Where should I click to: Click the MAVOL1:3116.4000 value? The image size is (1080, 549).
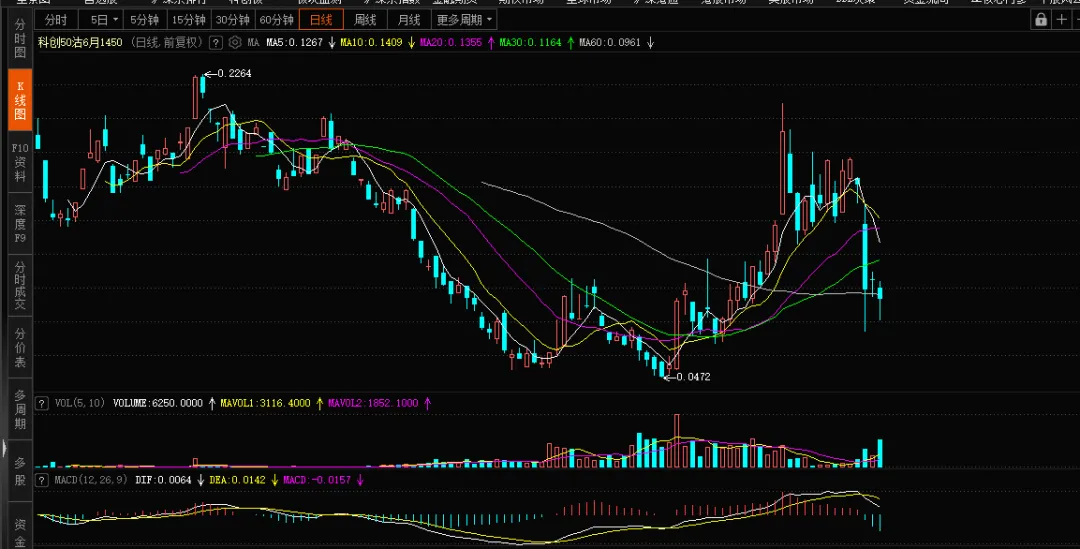click(x=265, y=403)
